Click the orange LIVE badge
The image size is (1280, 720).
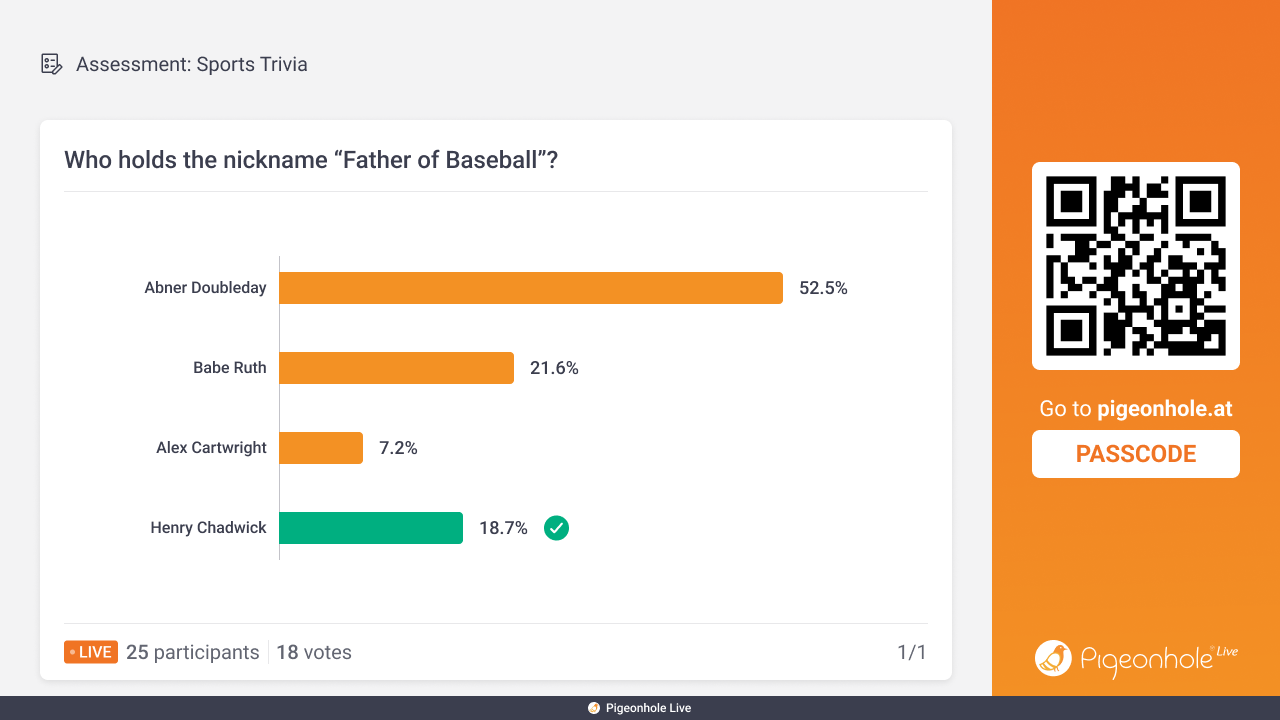click(x=91, y=652)
